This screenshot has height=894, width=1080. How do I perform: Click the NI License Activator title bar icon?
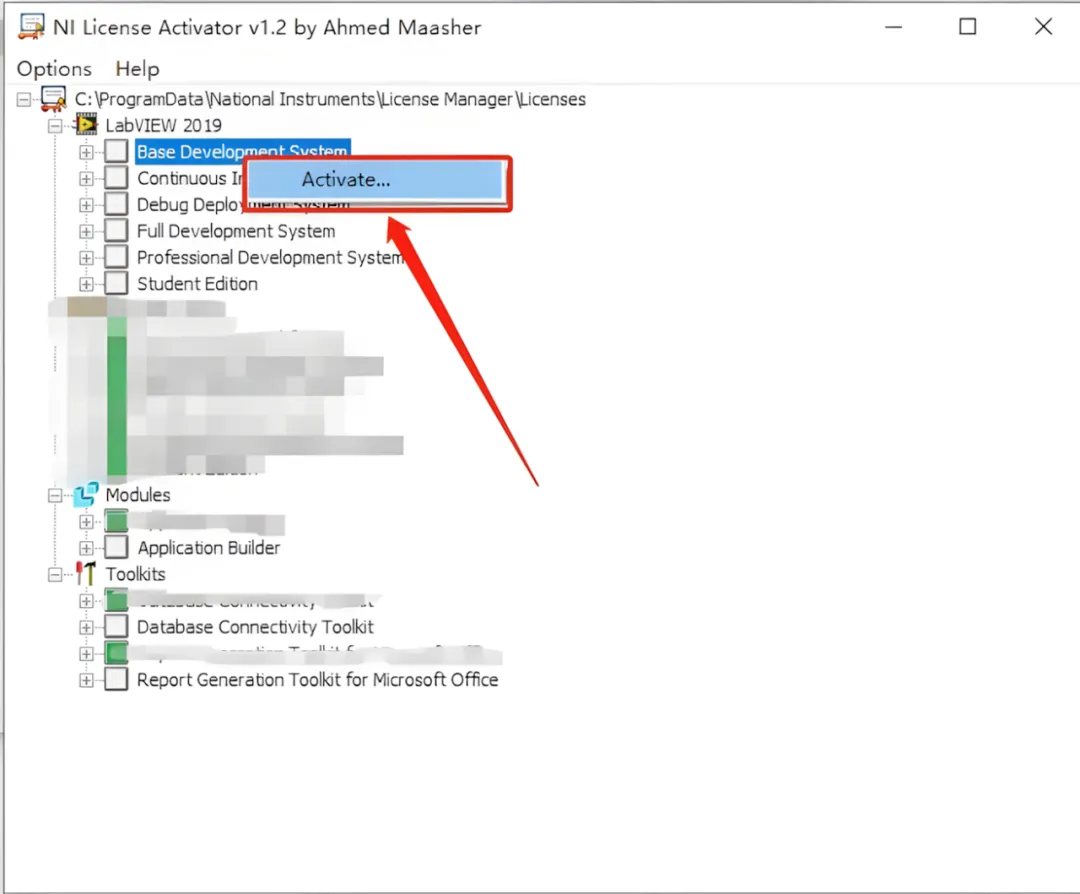click(x=31, y=27)
